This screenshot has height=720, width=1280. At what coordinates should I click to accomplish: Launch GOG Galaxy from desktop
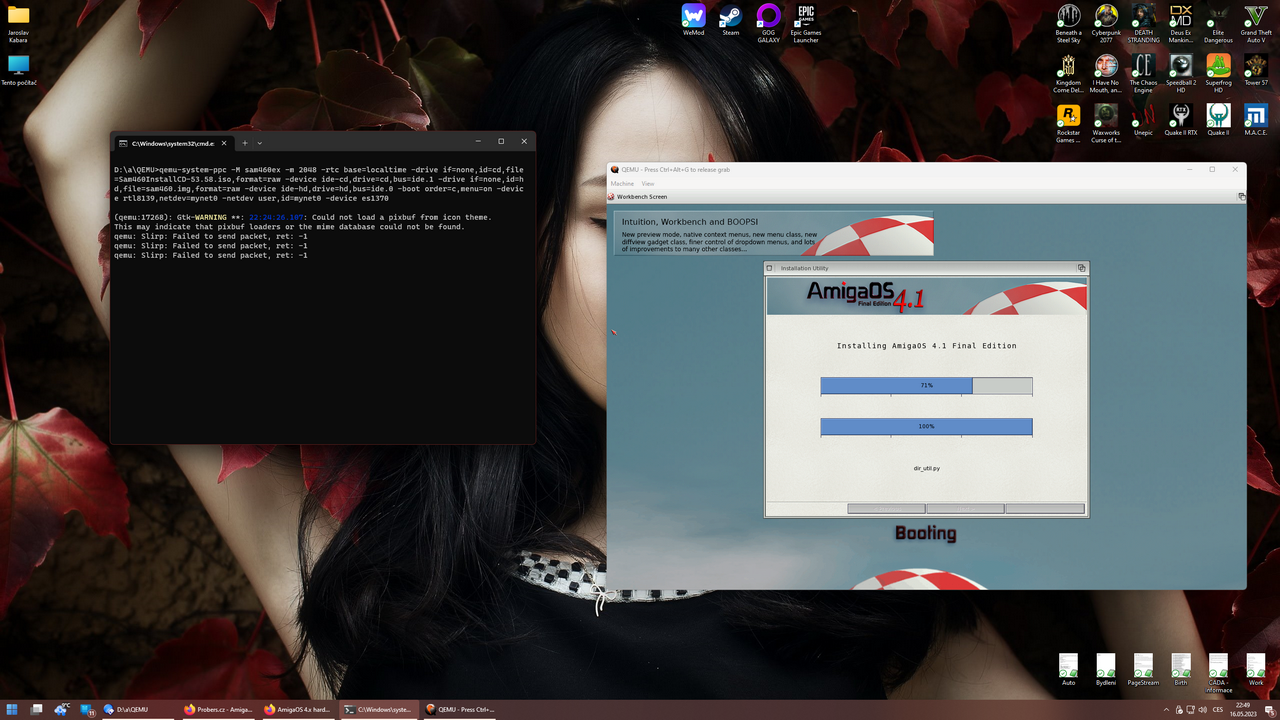(768, 19)
